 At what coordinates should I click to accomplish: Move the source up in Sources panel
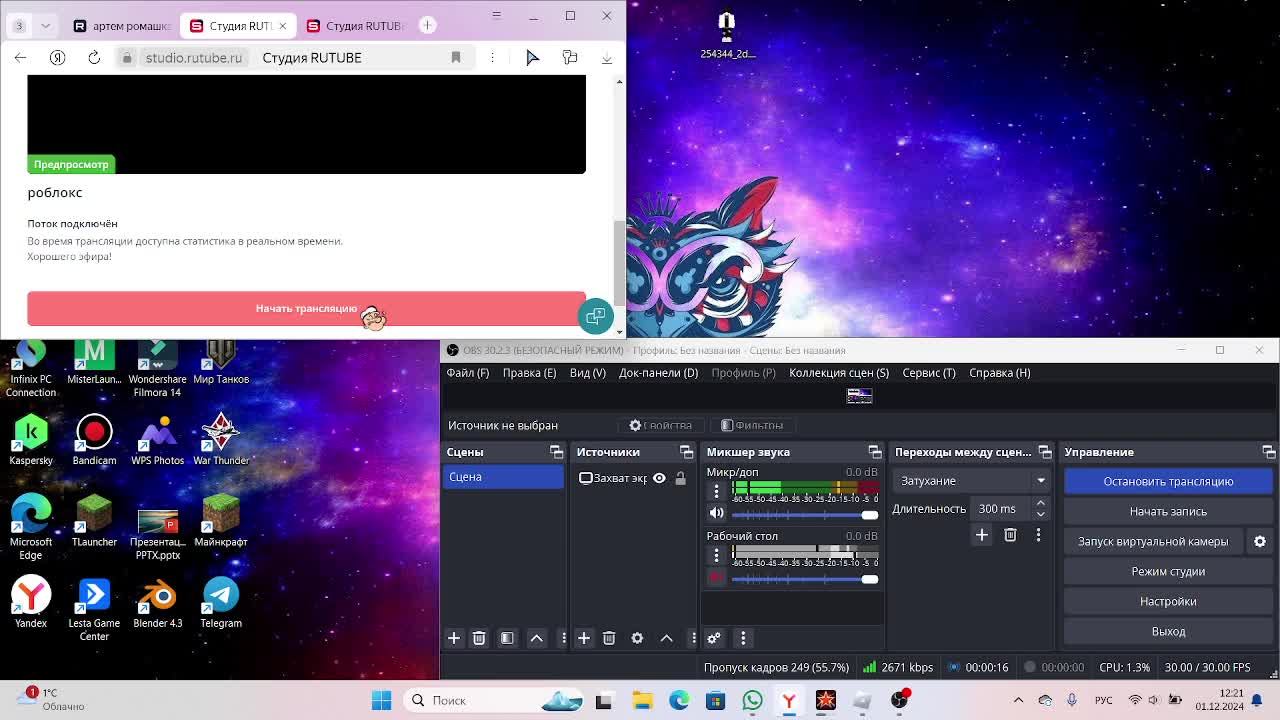[x=666, y=638]
